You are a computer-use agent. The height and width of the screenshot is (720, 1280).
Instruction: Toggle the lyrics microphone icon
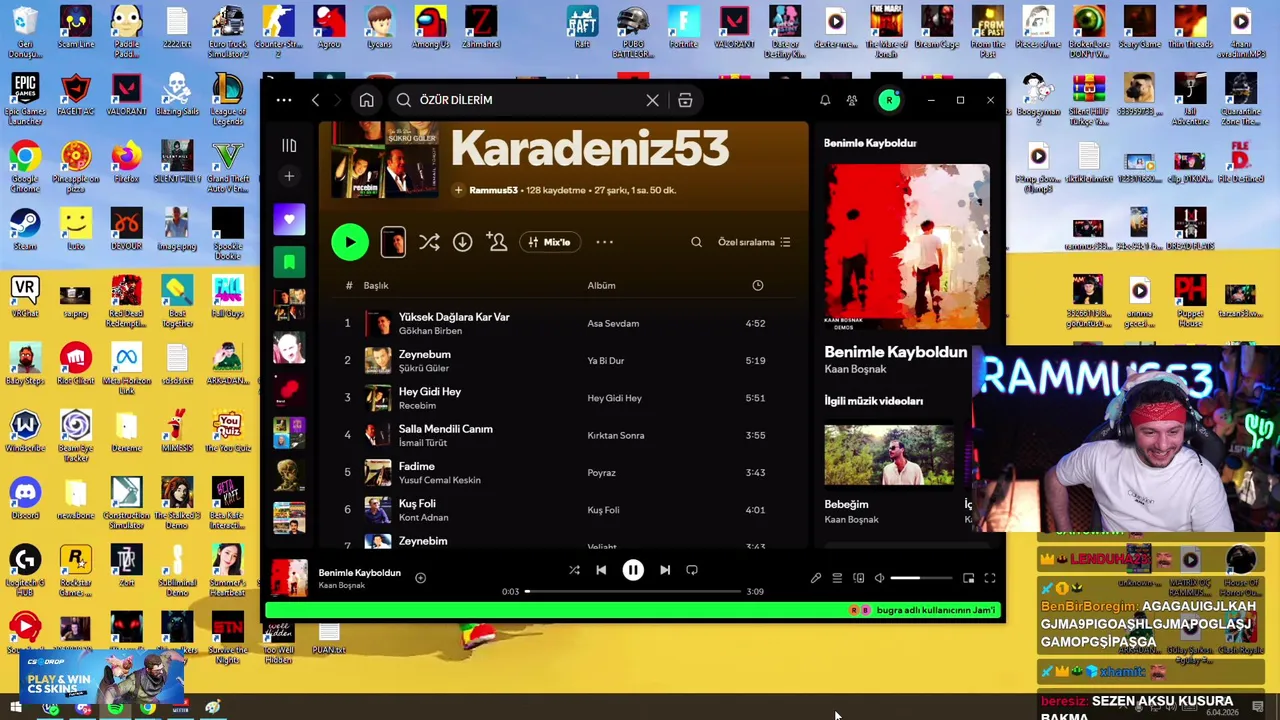pyautogui.click(x=816, y=578)
